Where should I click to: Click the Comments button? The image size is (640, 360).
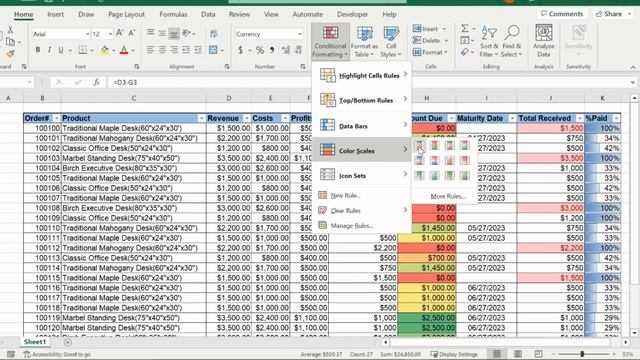pyautogui.click(x=562, y=14)
